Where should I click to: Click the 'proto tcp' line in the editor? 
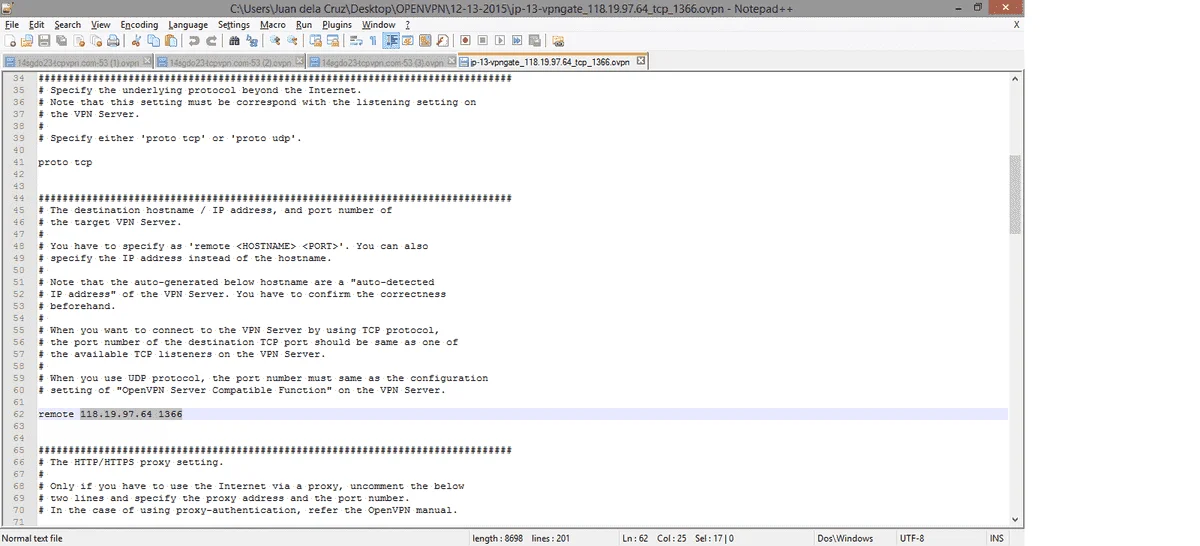pos(65,162)
